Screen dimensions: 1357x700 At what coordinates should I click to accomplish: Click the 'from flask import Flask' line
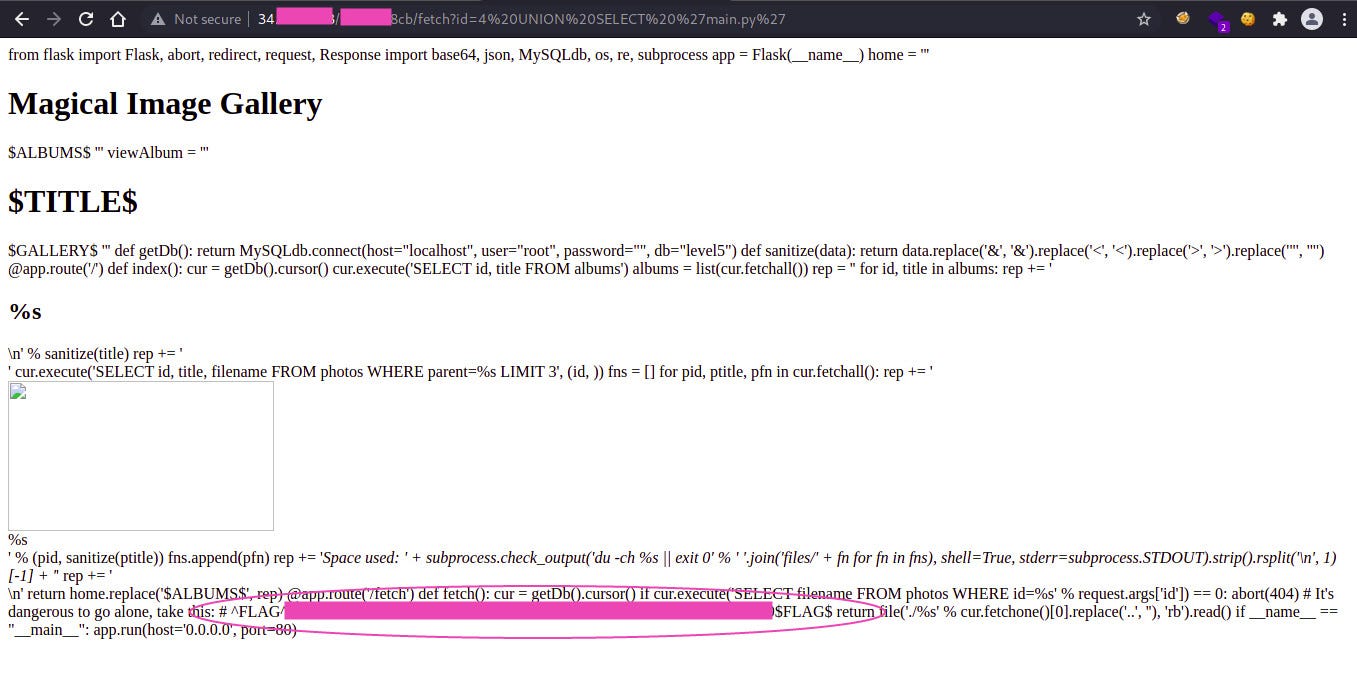tap(468, 55)
